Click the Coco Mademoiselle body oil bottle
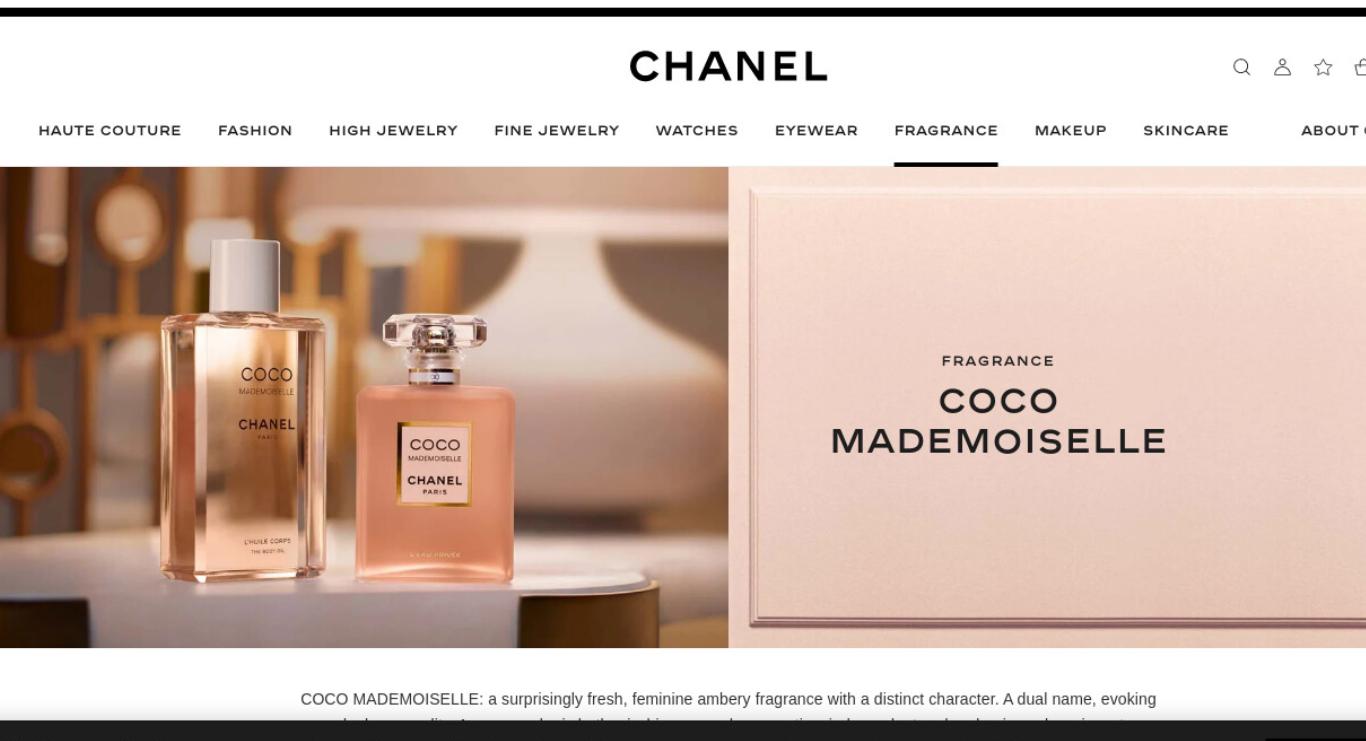The image size is (1366, 741). [244, 410]
